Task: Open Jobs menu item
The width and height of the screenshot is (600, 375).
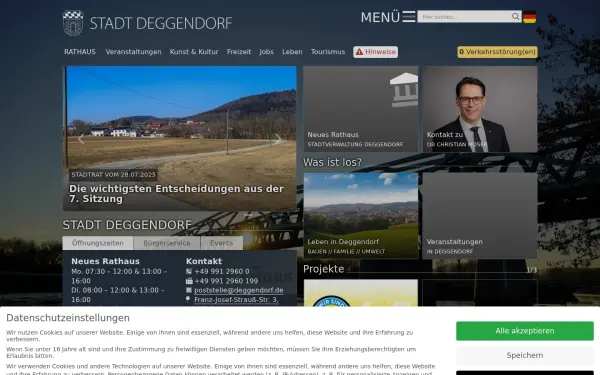Action: tap(266, 52)
